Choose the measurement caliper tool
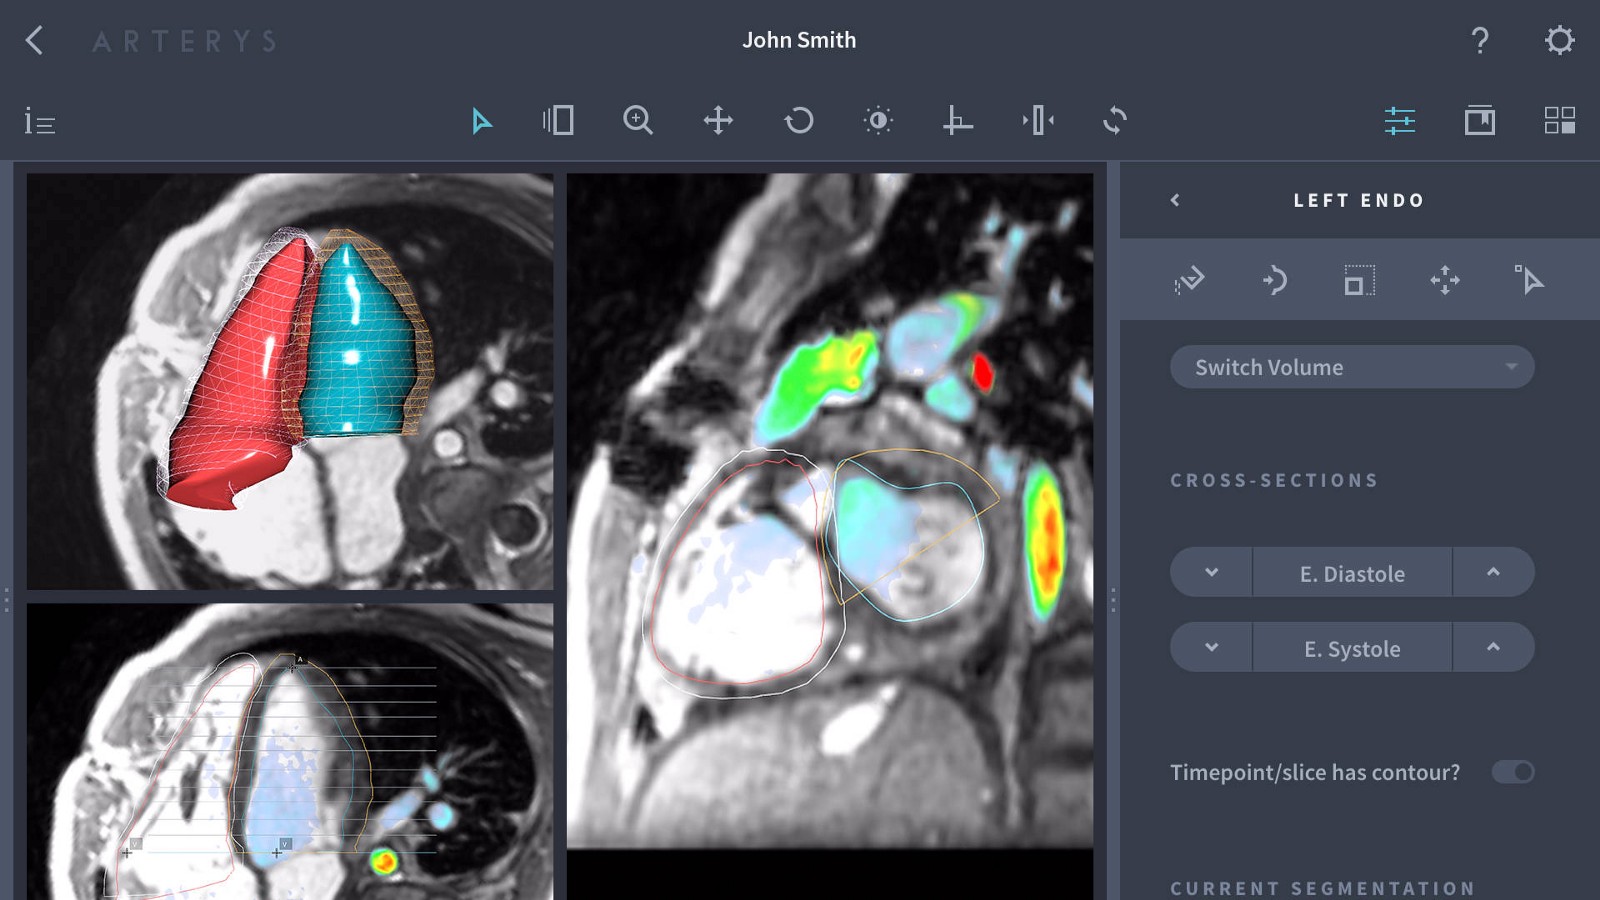Image resolution: width=1600 pixels, height=900 pixels. tap(957, 121)
